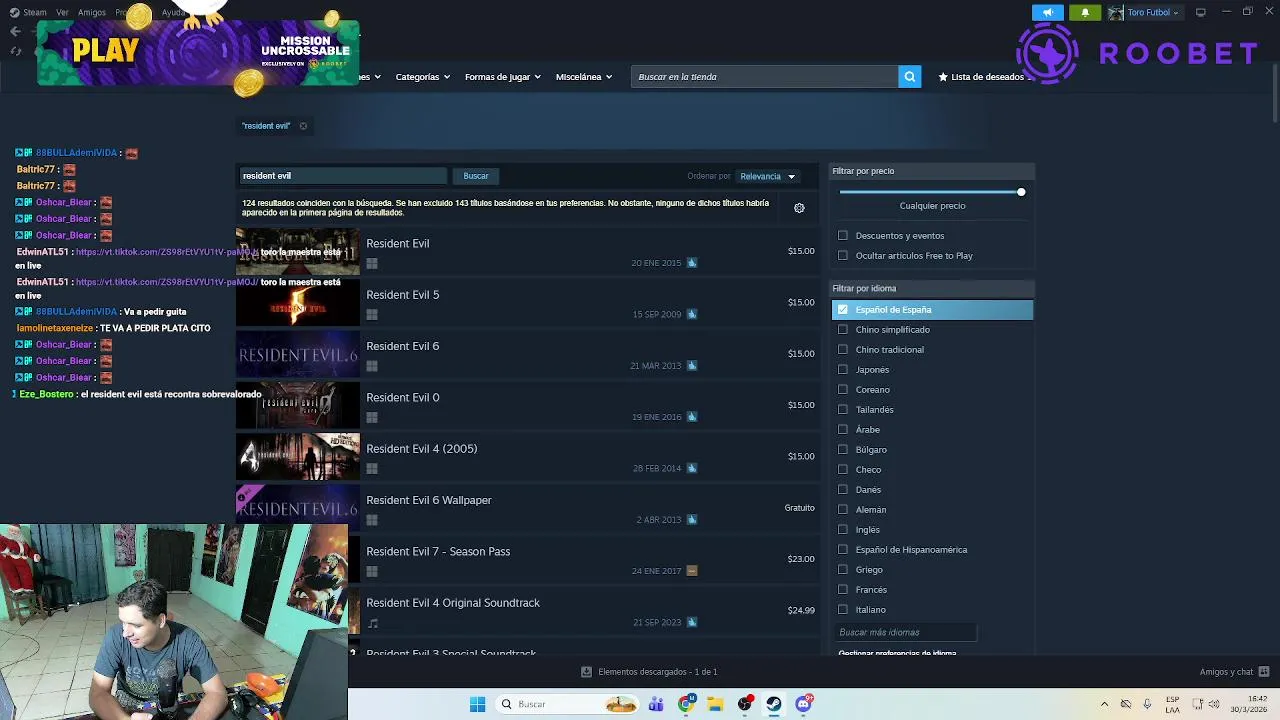Open Resident Evil 6 Wallpaper result
Viewport: 1280px width, 720px height.
pos(528,508)
